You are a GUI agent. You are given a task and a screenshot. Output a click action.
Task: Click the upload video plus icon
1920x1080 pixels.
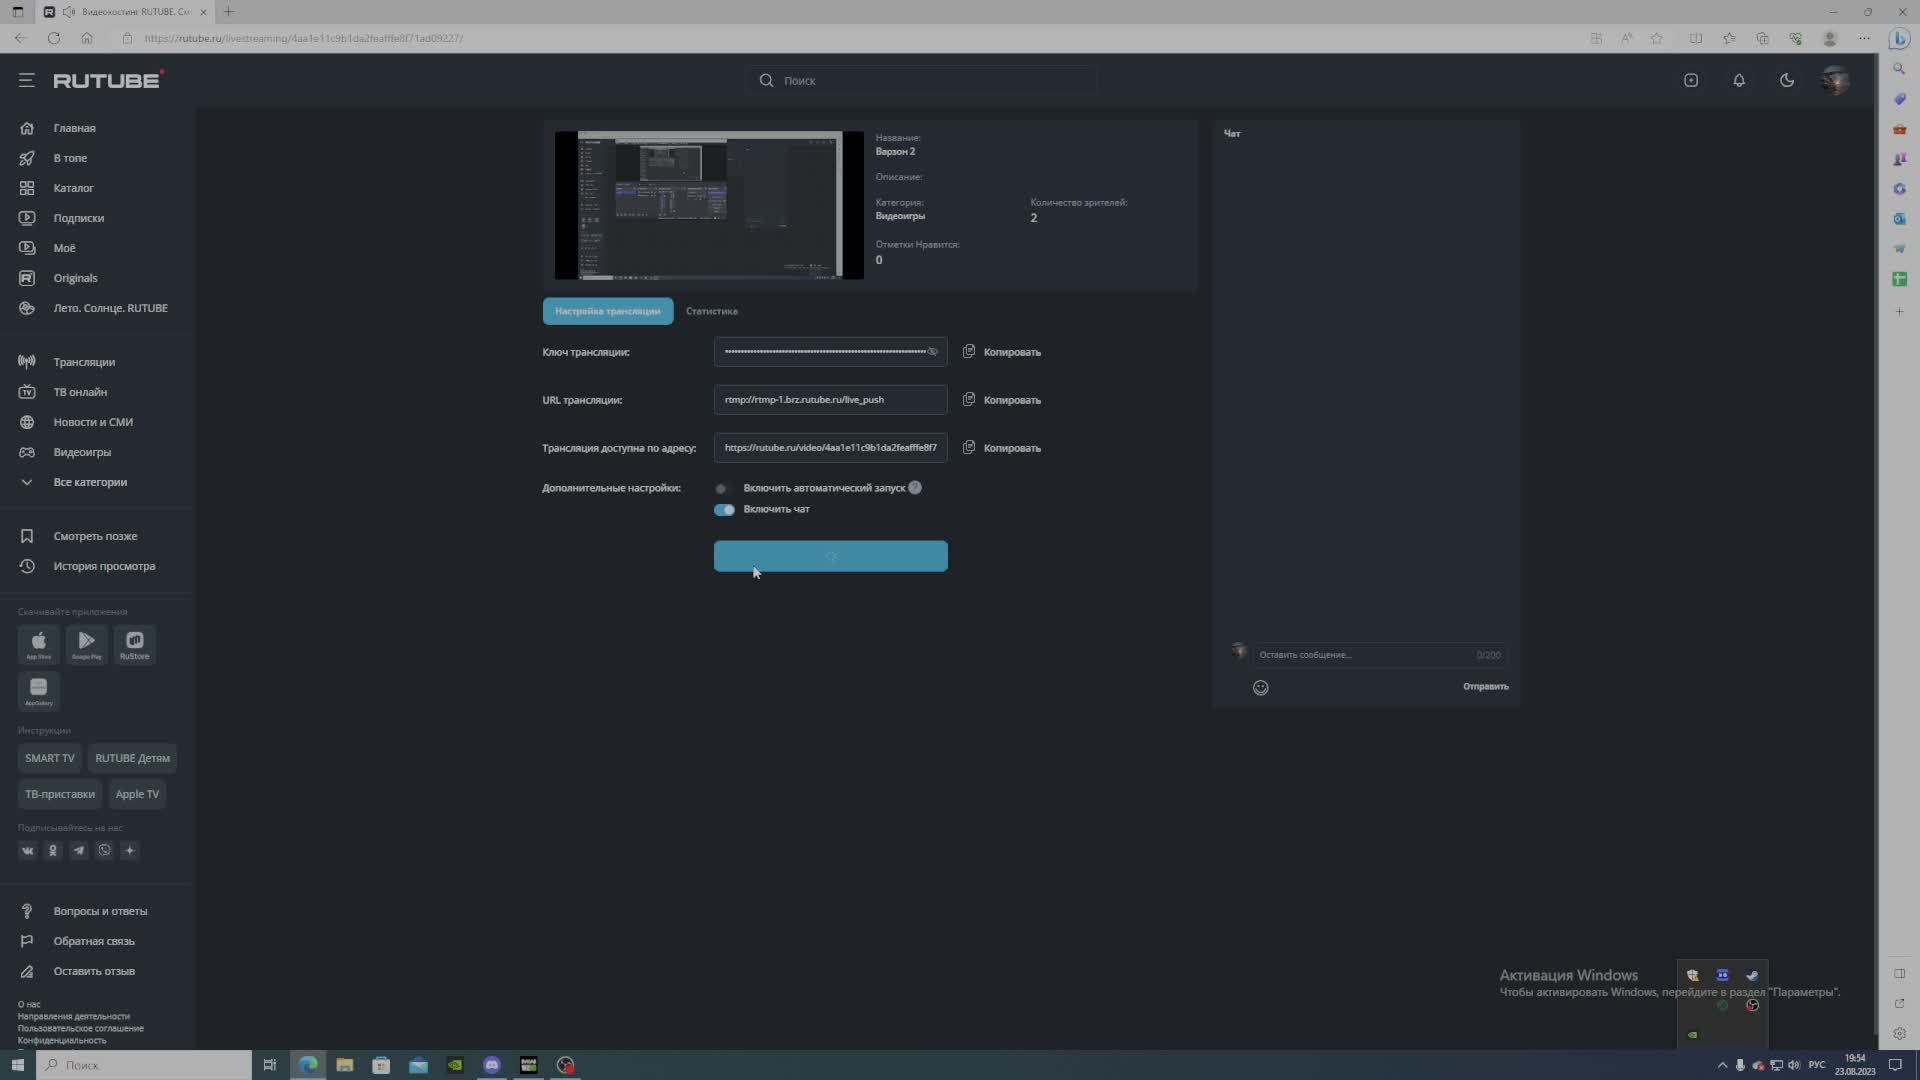(x=1691, y=80)
